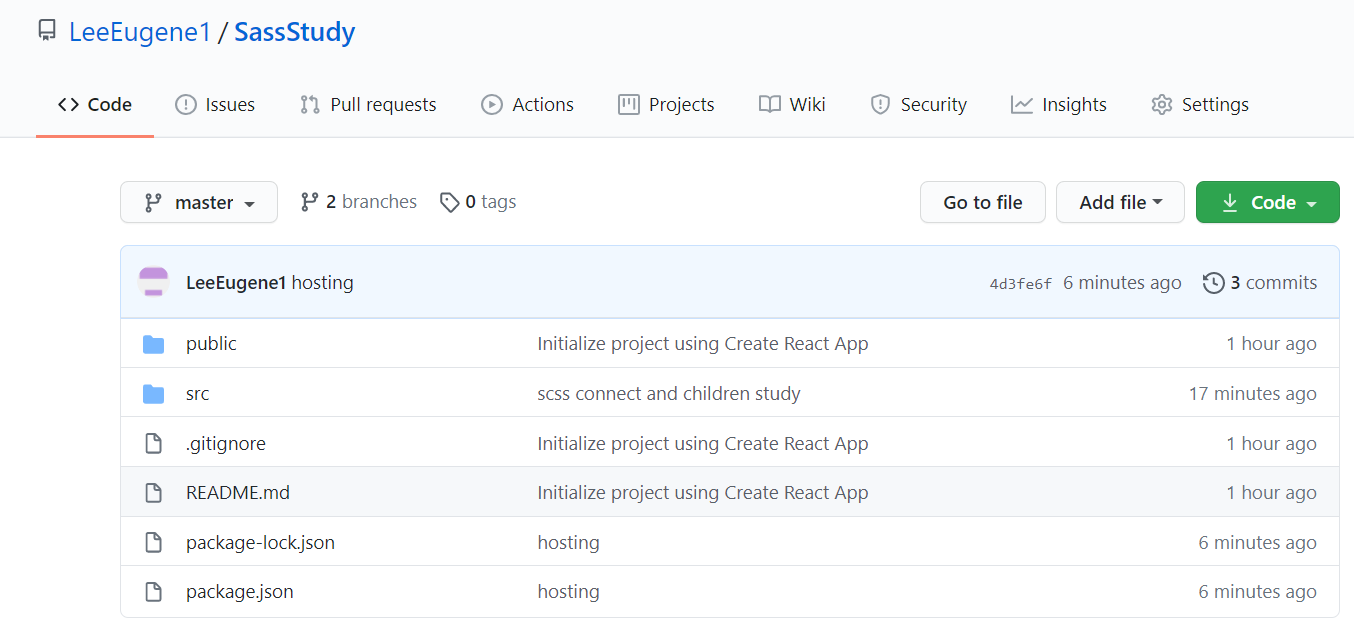
Task: Click the package-lock.json file icon
Action: click(153, 542)
